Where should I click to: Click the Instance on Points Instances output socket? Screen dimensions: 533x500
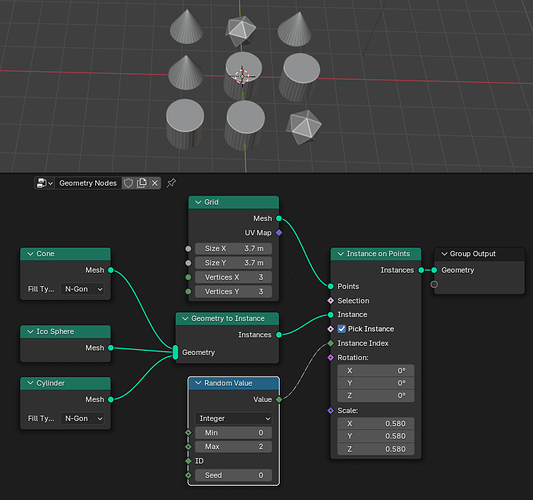[421, 270]
